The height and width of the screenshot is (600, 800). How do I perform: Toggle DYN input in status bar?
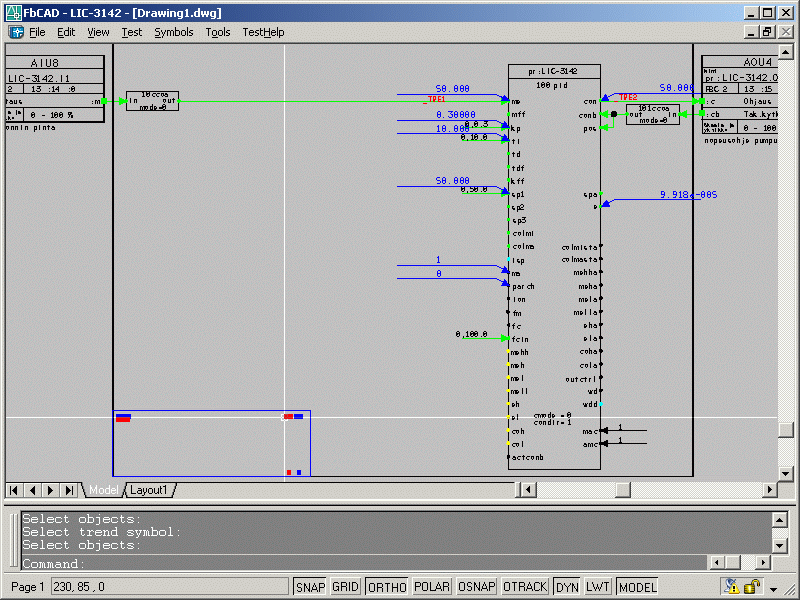tap(567, 587)
